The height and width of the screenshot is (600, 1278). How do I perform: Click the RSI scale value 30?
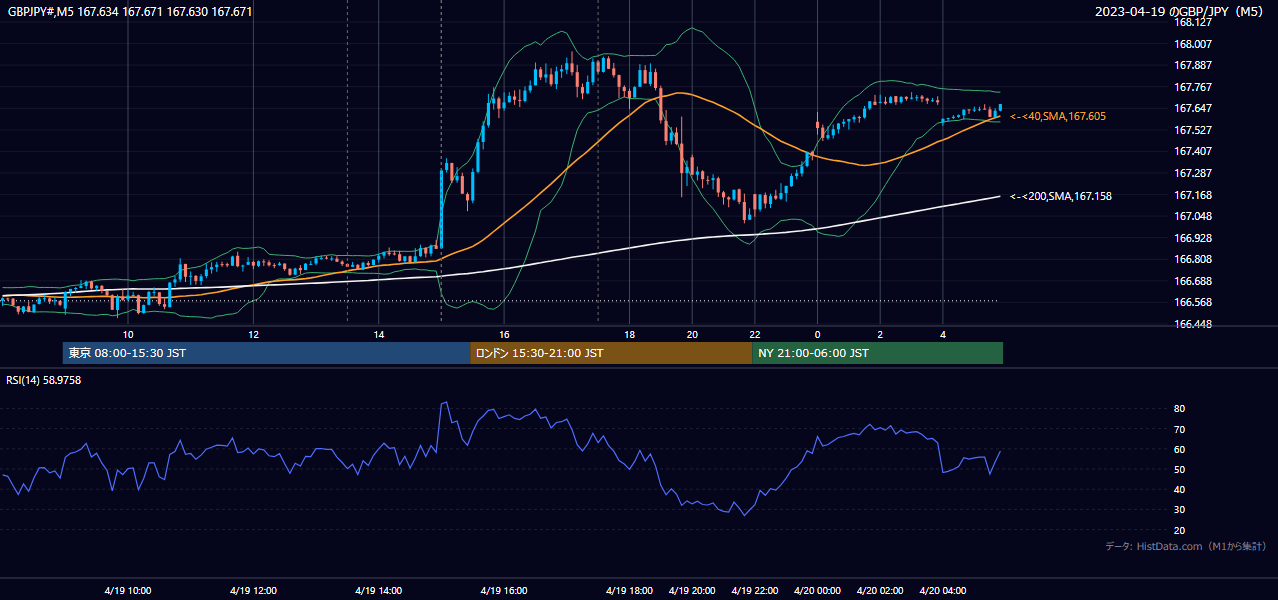click(1180, 510)
